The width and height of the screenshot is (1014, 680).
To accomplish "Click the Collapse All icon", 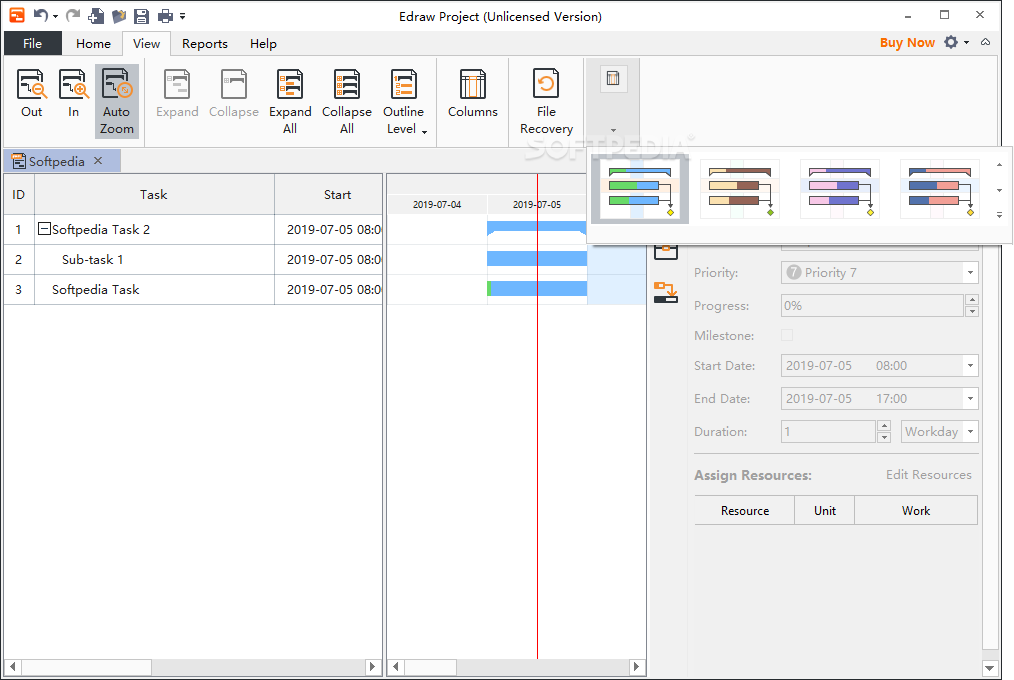I will (x=347, y=101).
